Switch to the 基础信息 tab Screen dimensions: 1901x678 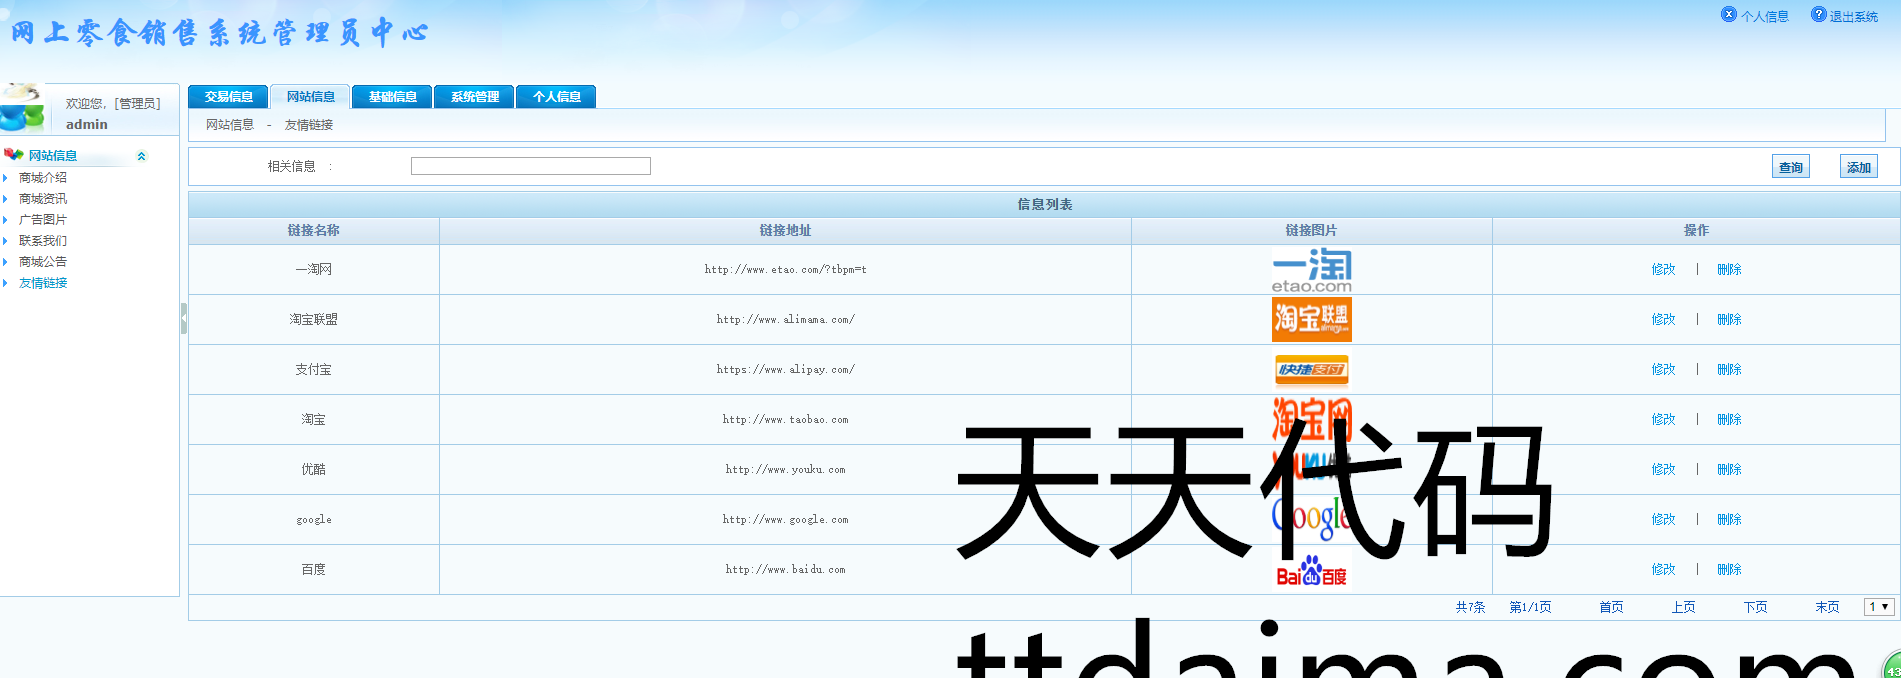(x=392, y=97)
